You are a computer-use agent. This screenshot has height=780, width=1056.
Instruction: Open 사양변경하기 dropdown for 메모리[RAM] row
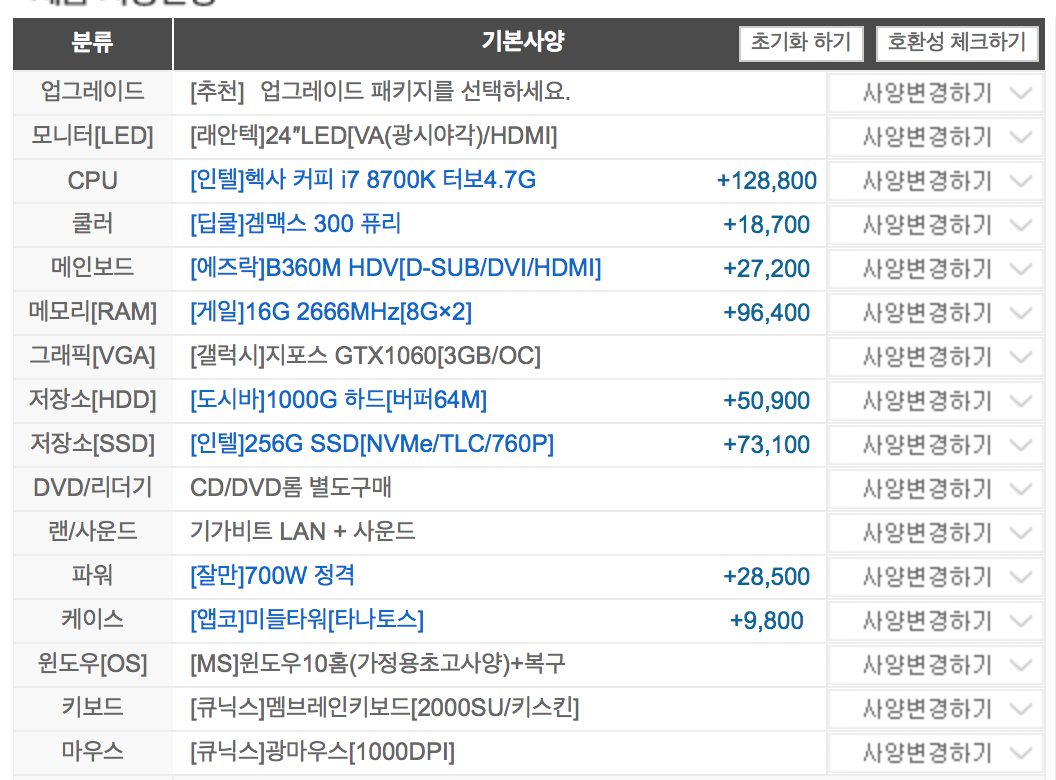pyautogui.click(x=935, y=313)
